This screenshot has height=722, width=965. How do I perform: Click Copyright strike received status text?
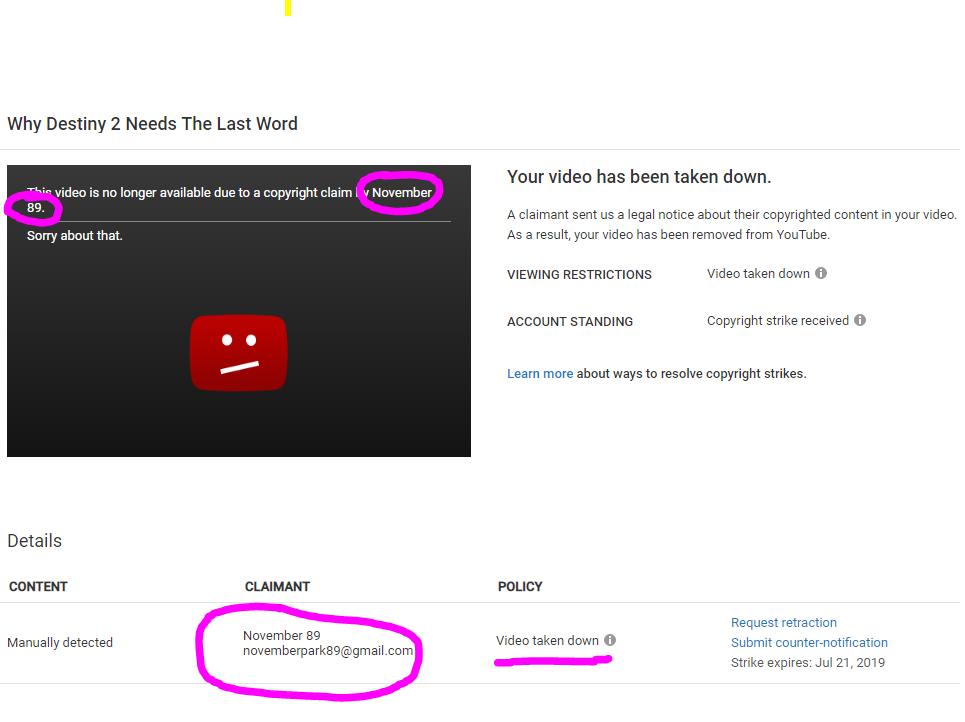point(778,321)
